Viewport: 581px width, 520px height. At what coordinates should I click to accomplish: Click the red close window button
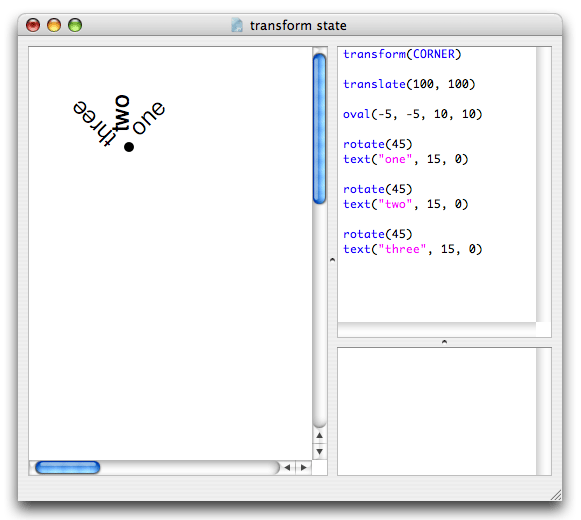(33, 25)
